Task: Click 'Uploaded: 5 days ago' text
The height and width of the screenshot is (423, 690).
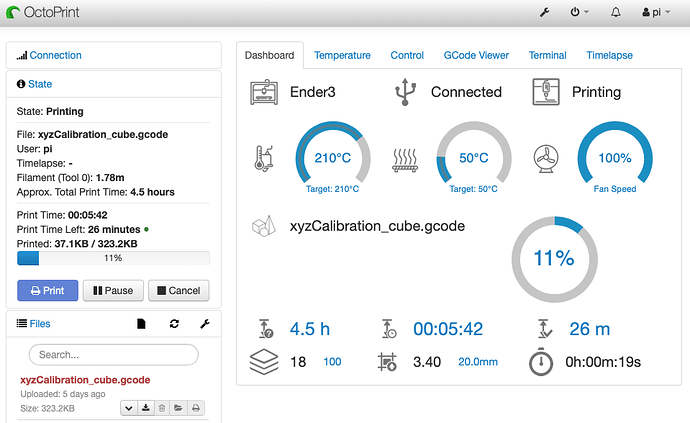Action: [63, 394]
